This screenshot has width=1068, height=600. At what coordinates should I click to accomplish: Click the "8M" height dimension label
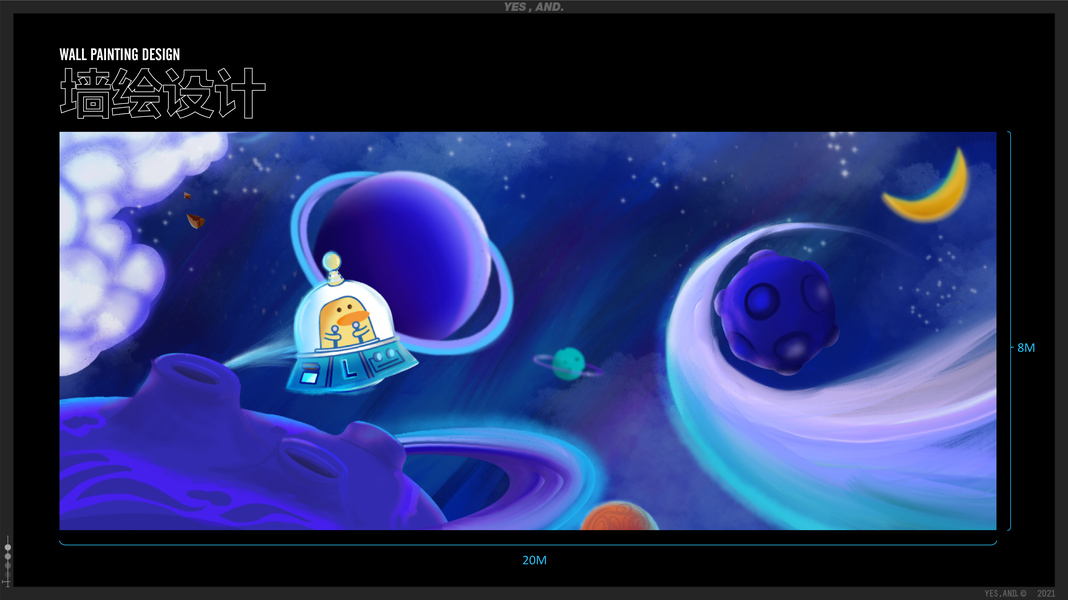click(1026, 348)
